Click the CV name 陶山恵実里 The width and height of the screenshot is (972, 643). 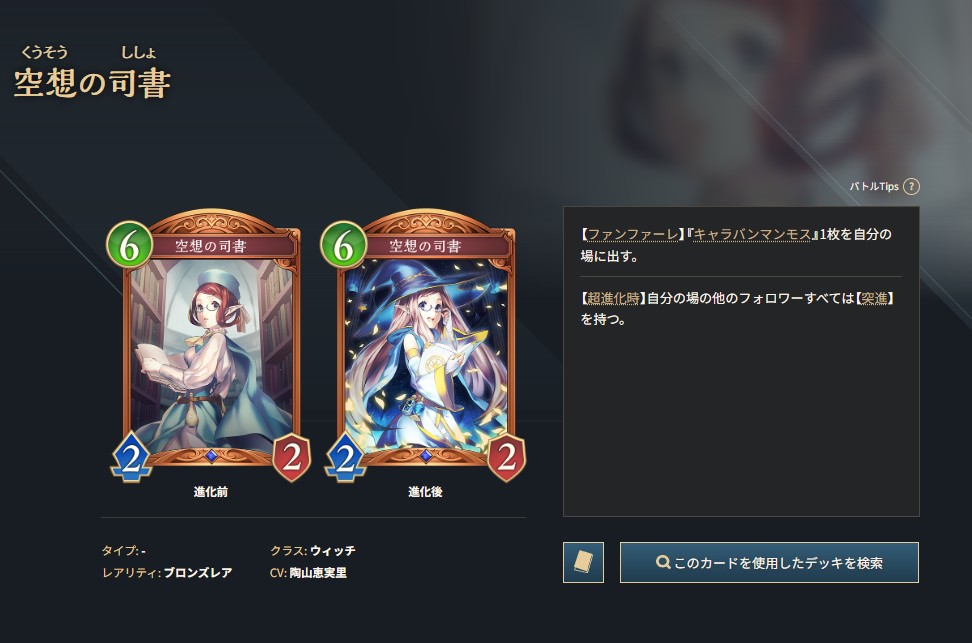318,573
